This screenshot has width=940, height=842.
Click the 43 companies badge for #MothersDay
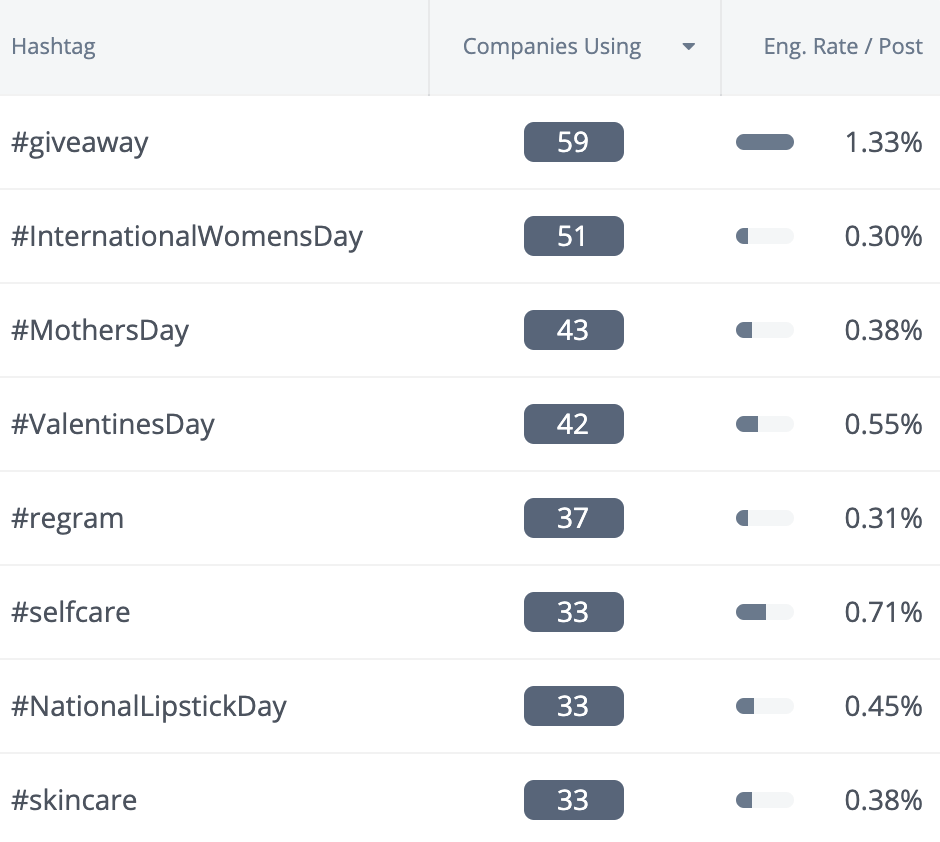(x=573, y=330)
